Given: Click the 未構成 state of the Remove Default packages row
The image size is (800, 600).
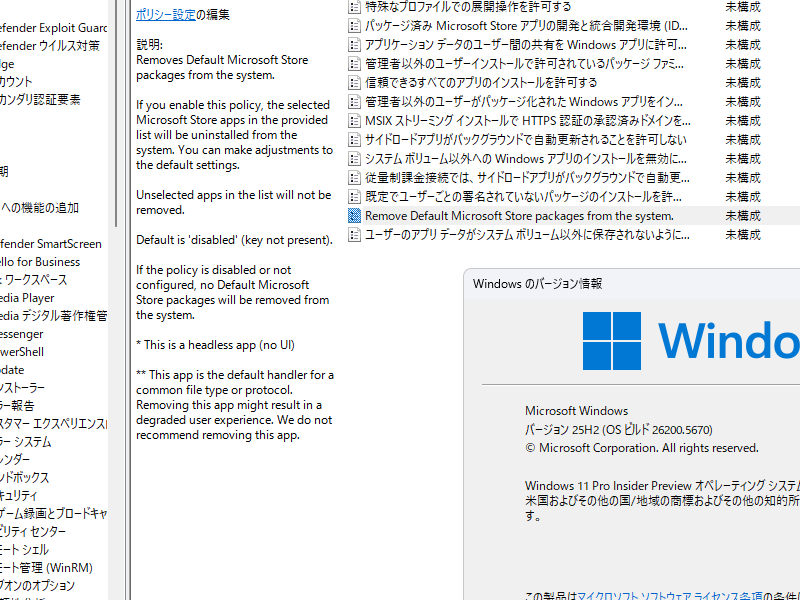Looking at the screenshot, I should 743,216.
